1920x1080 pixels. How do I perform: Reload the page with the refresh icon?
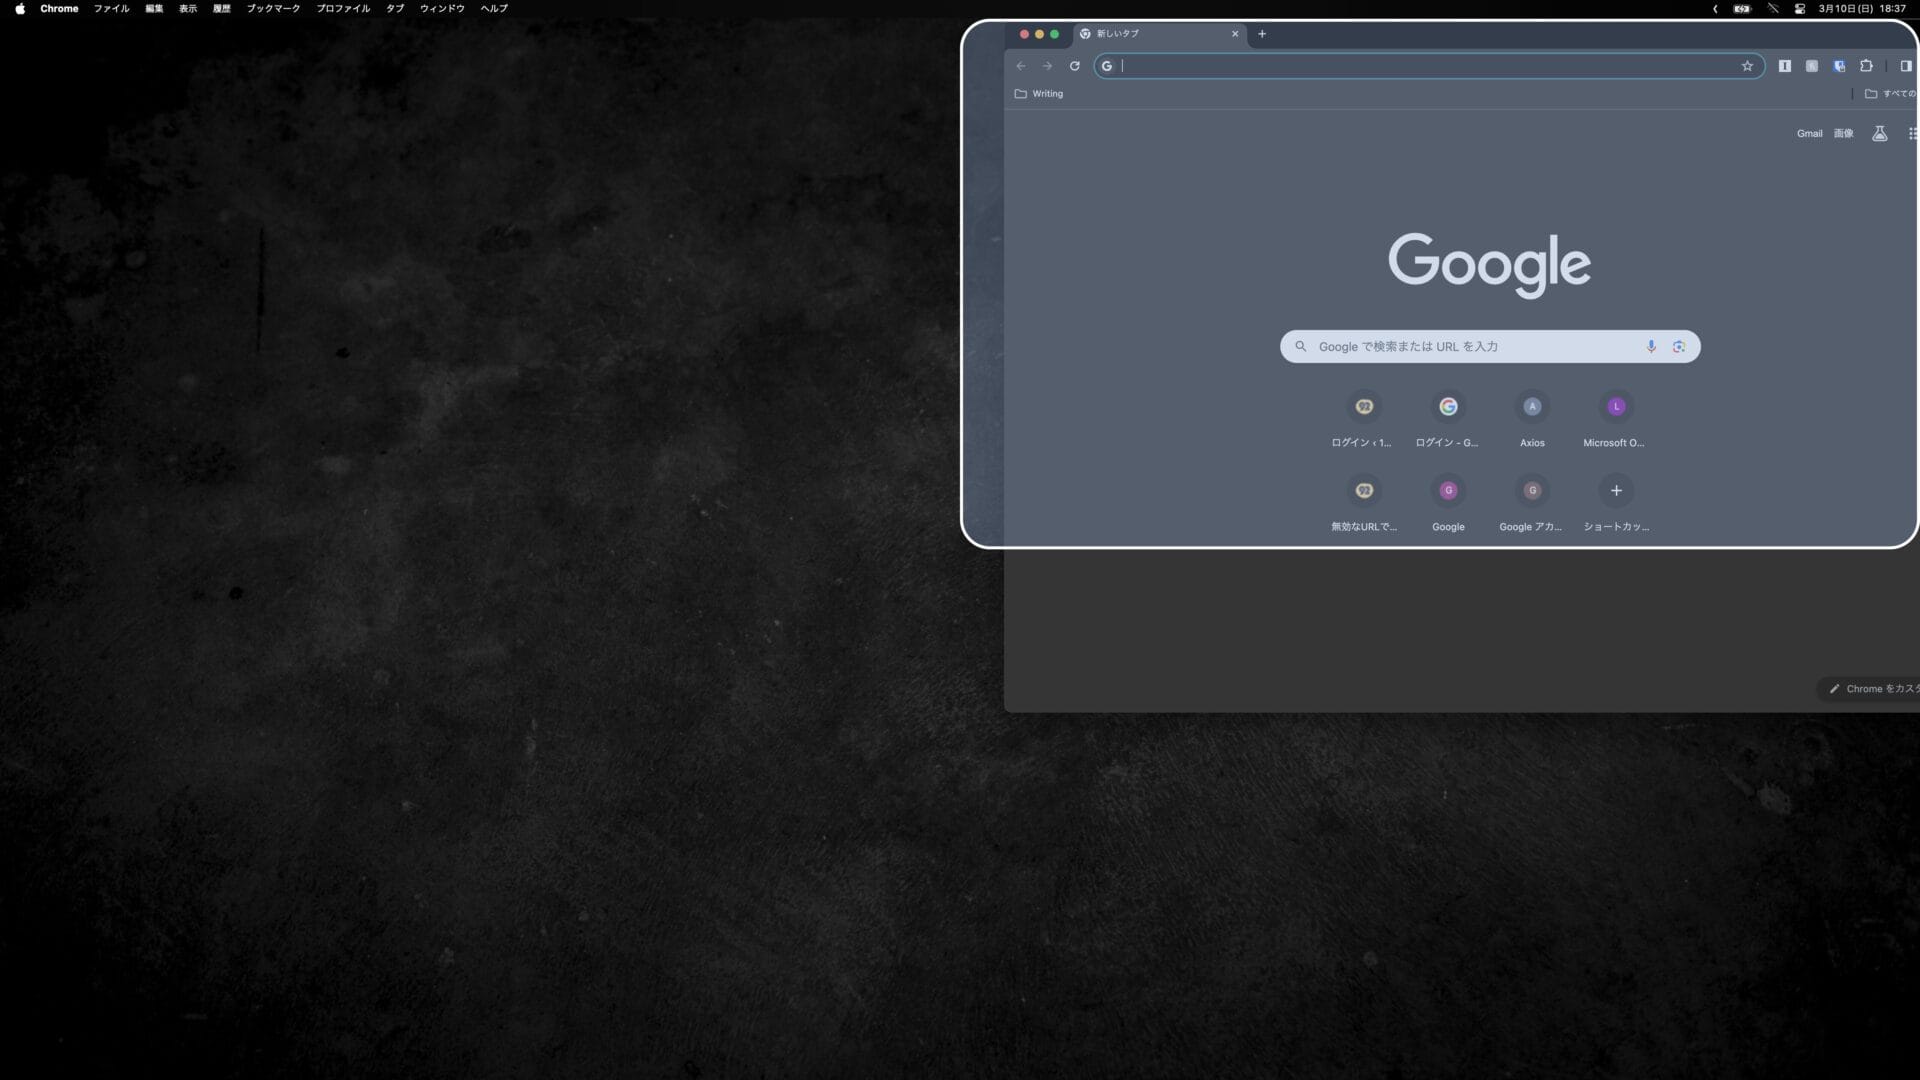[1074, 66]
